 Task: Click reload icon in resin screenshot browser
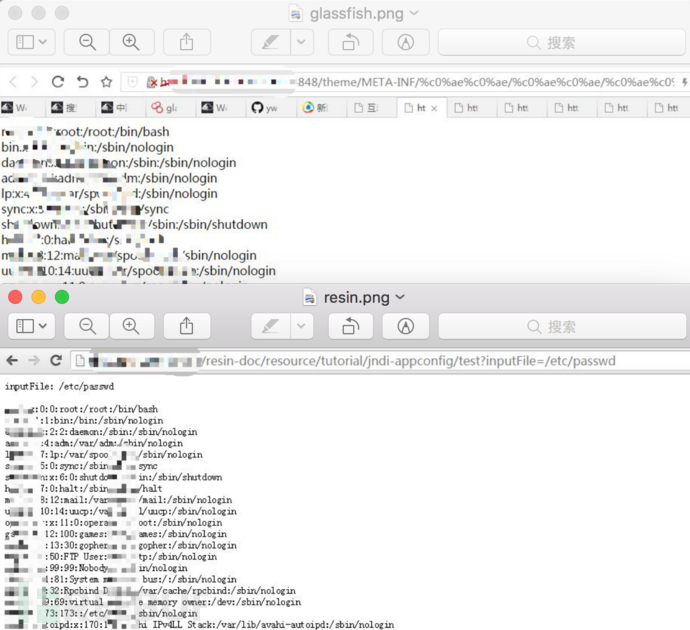pyautogui.click(x=56, y=361)
